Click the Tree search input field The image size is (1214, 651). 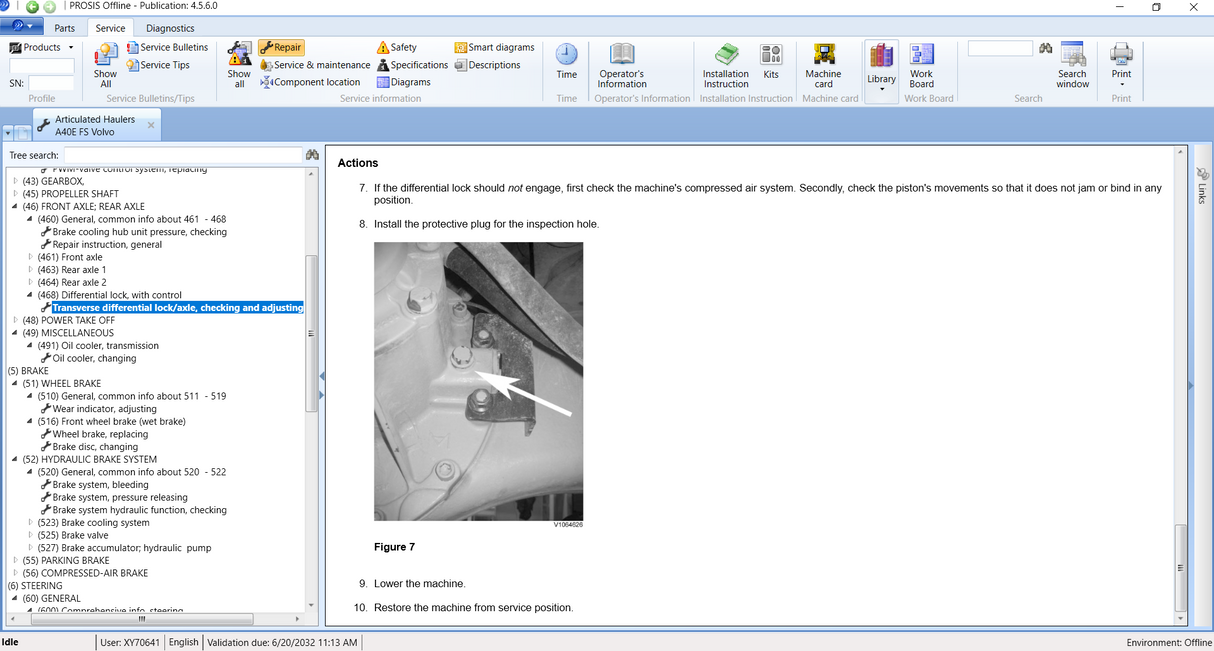pos(183,155)
